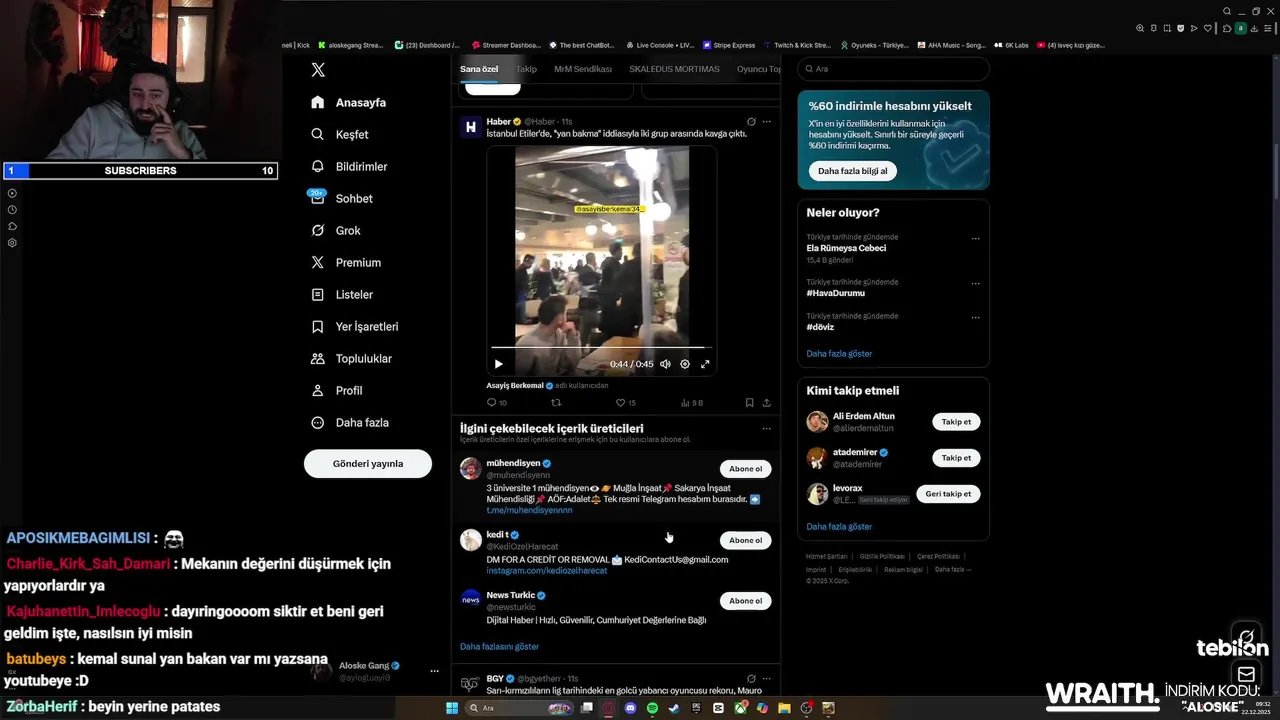Screen dimensions: 1280x720
Task: Open more options on BGY tweet
Action: 767,679
